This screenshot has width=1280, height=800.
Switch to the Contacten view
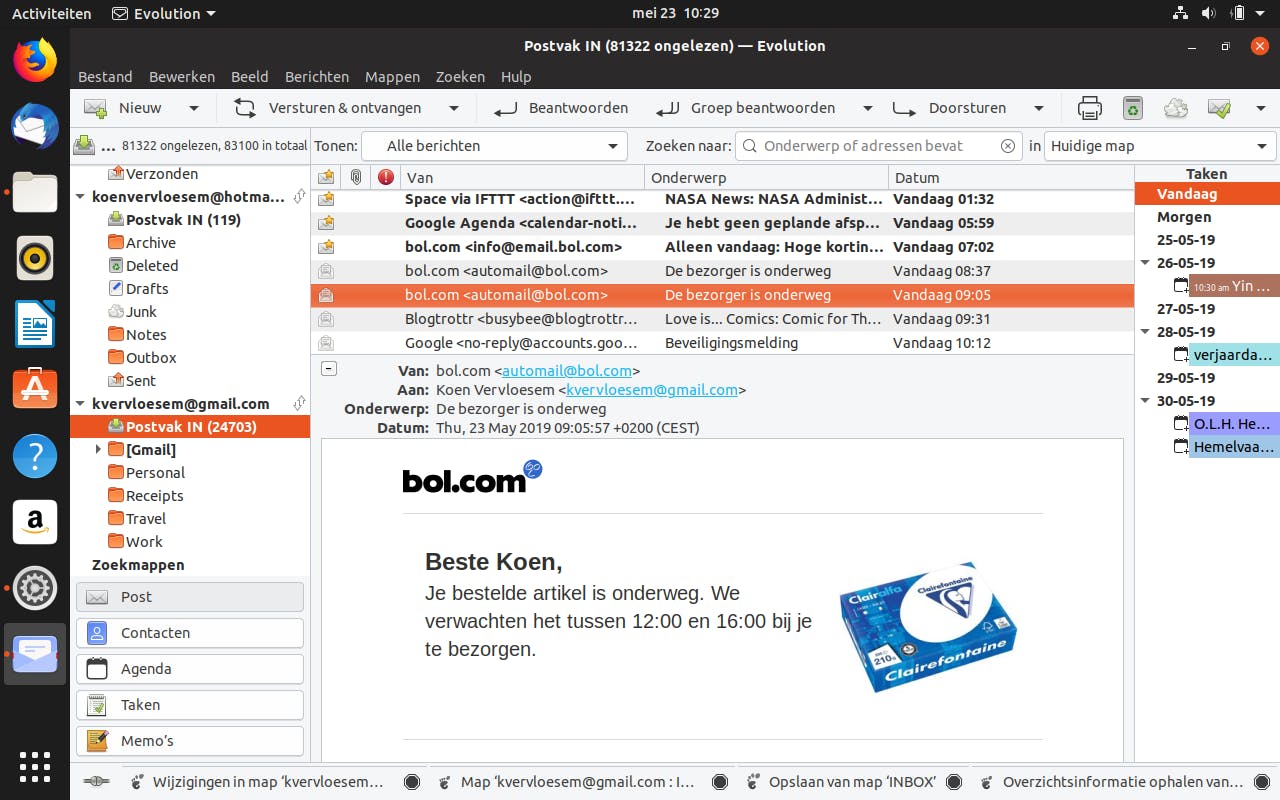coord(190,633)
